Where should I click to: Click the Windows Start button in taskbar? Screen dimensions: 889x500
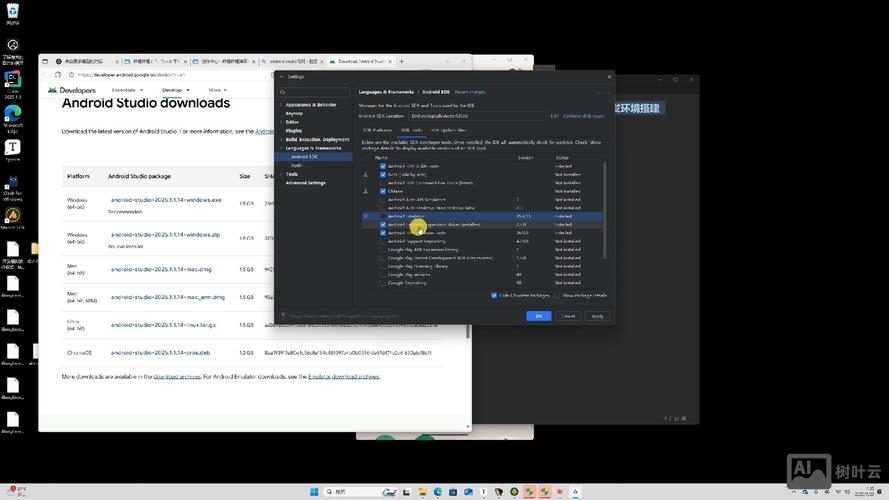(312, 492)
